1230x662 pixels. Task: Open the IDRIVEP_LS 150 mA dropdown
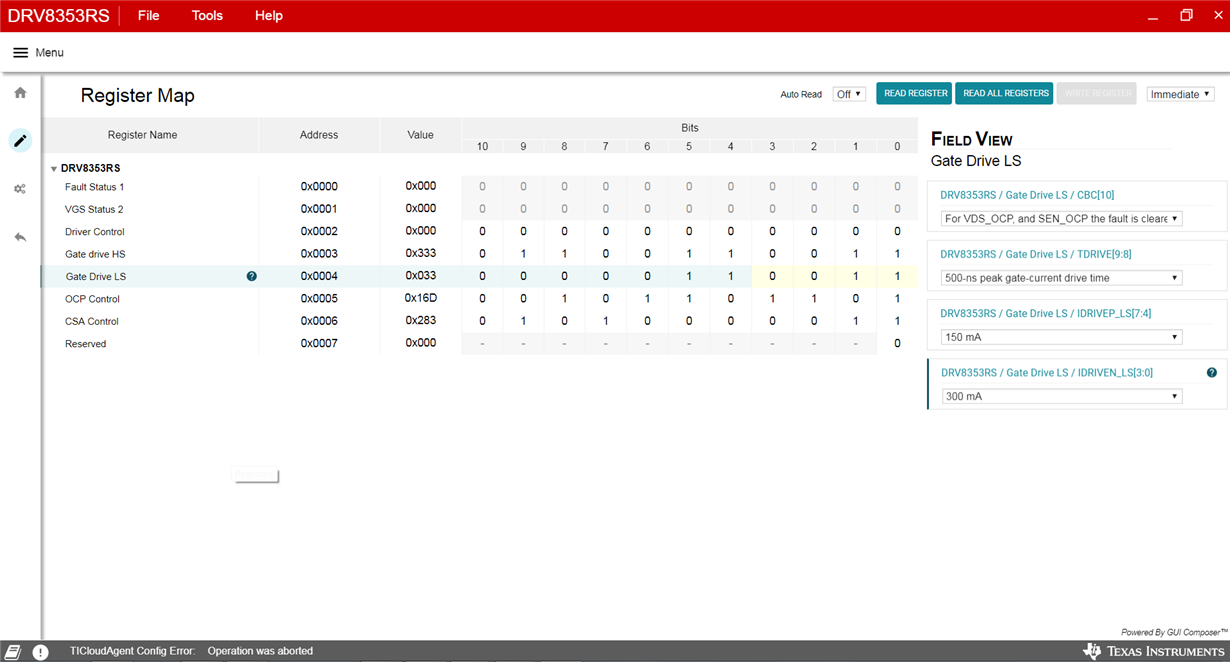point(1062,337)
